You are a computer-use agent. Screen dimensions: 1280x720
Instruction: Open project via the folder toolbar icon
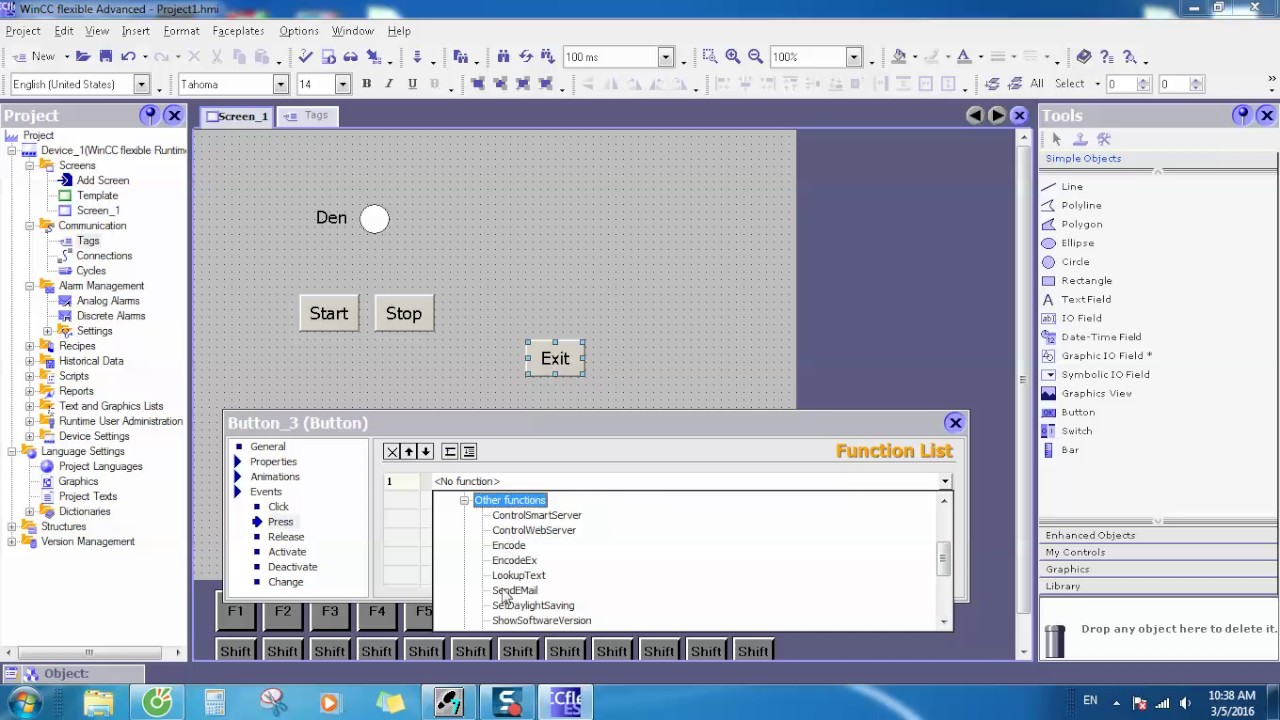click(83, 57)
